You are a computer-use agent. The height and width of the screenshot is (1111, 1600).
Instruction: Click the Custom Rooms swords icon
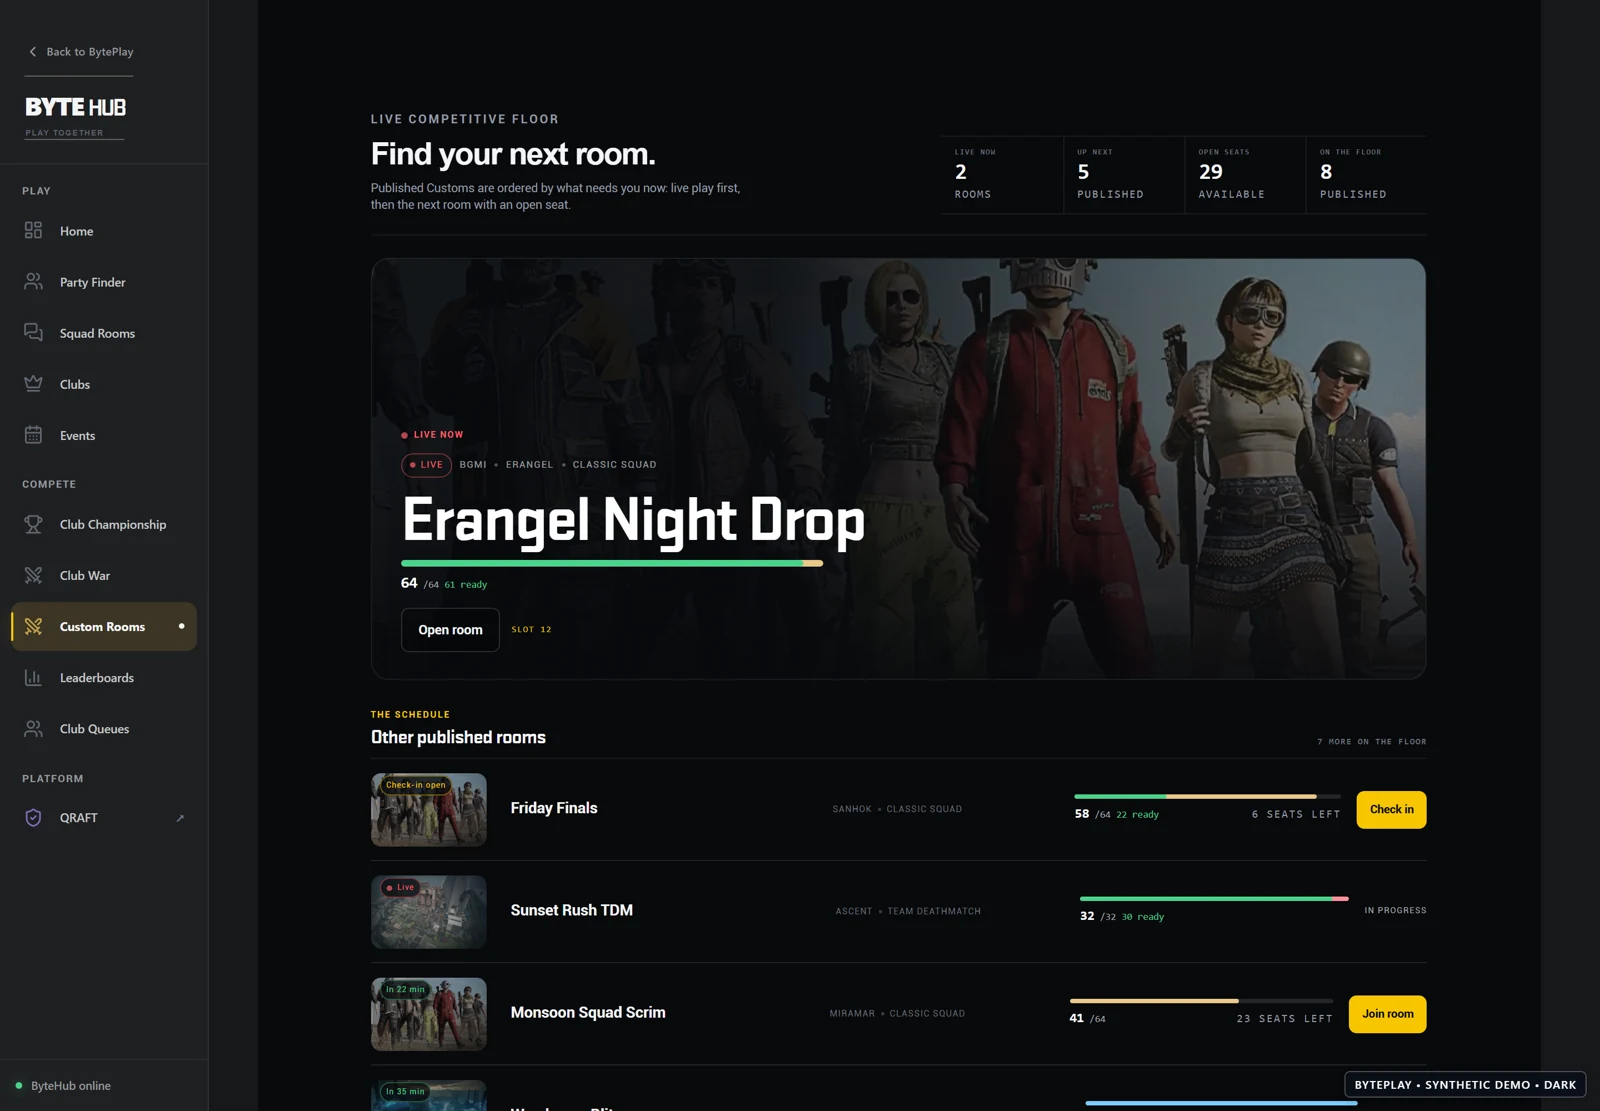pos(33,627)
